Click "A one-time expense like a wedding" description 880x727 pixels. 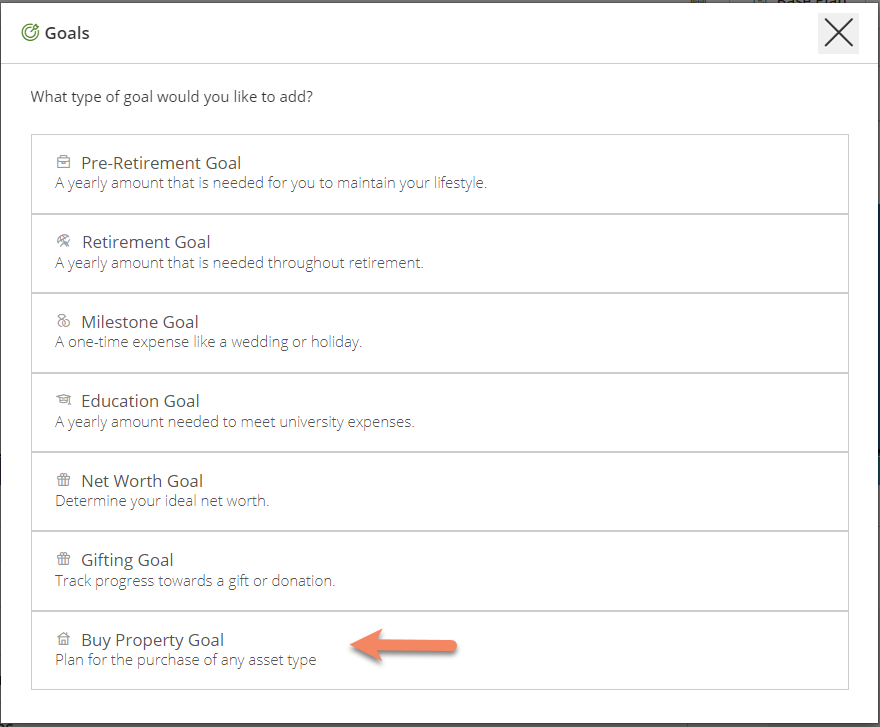(208, 342)
